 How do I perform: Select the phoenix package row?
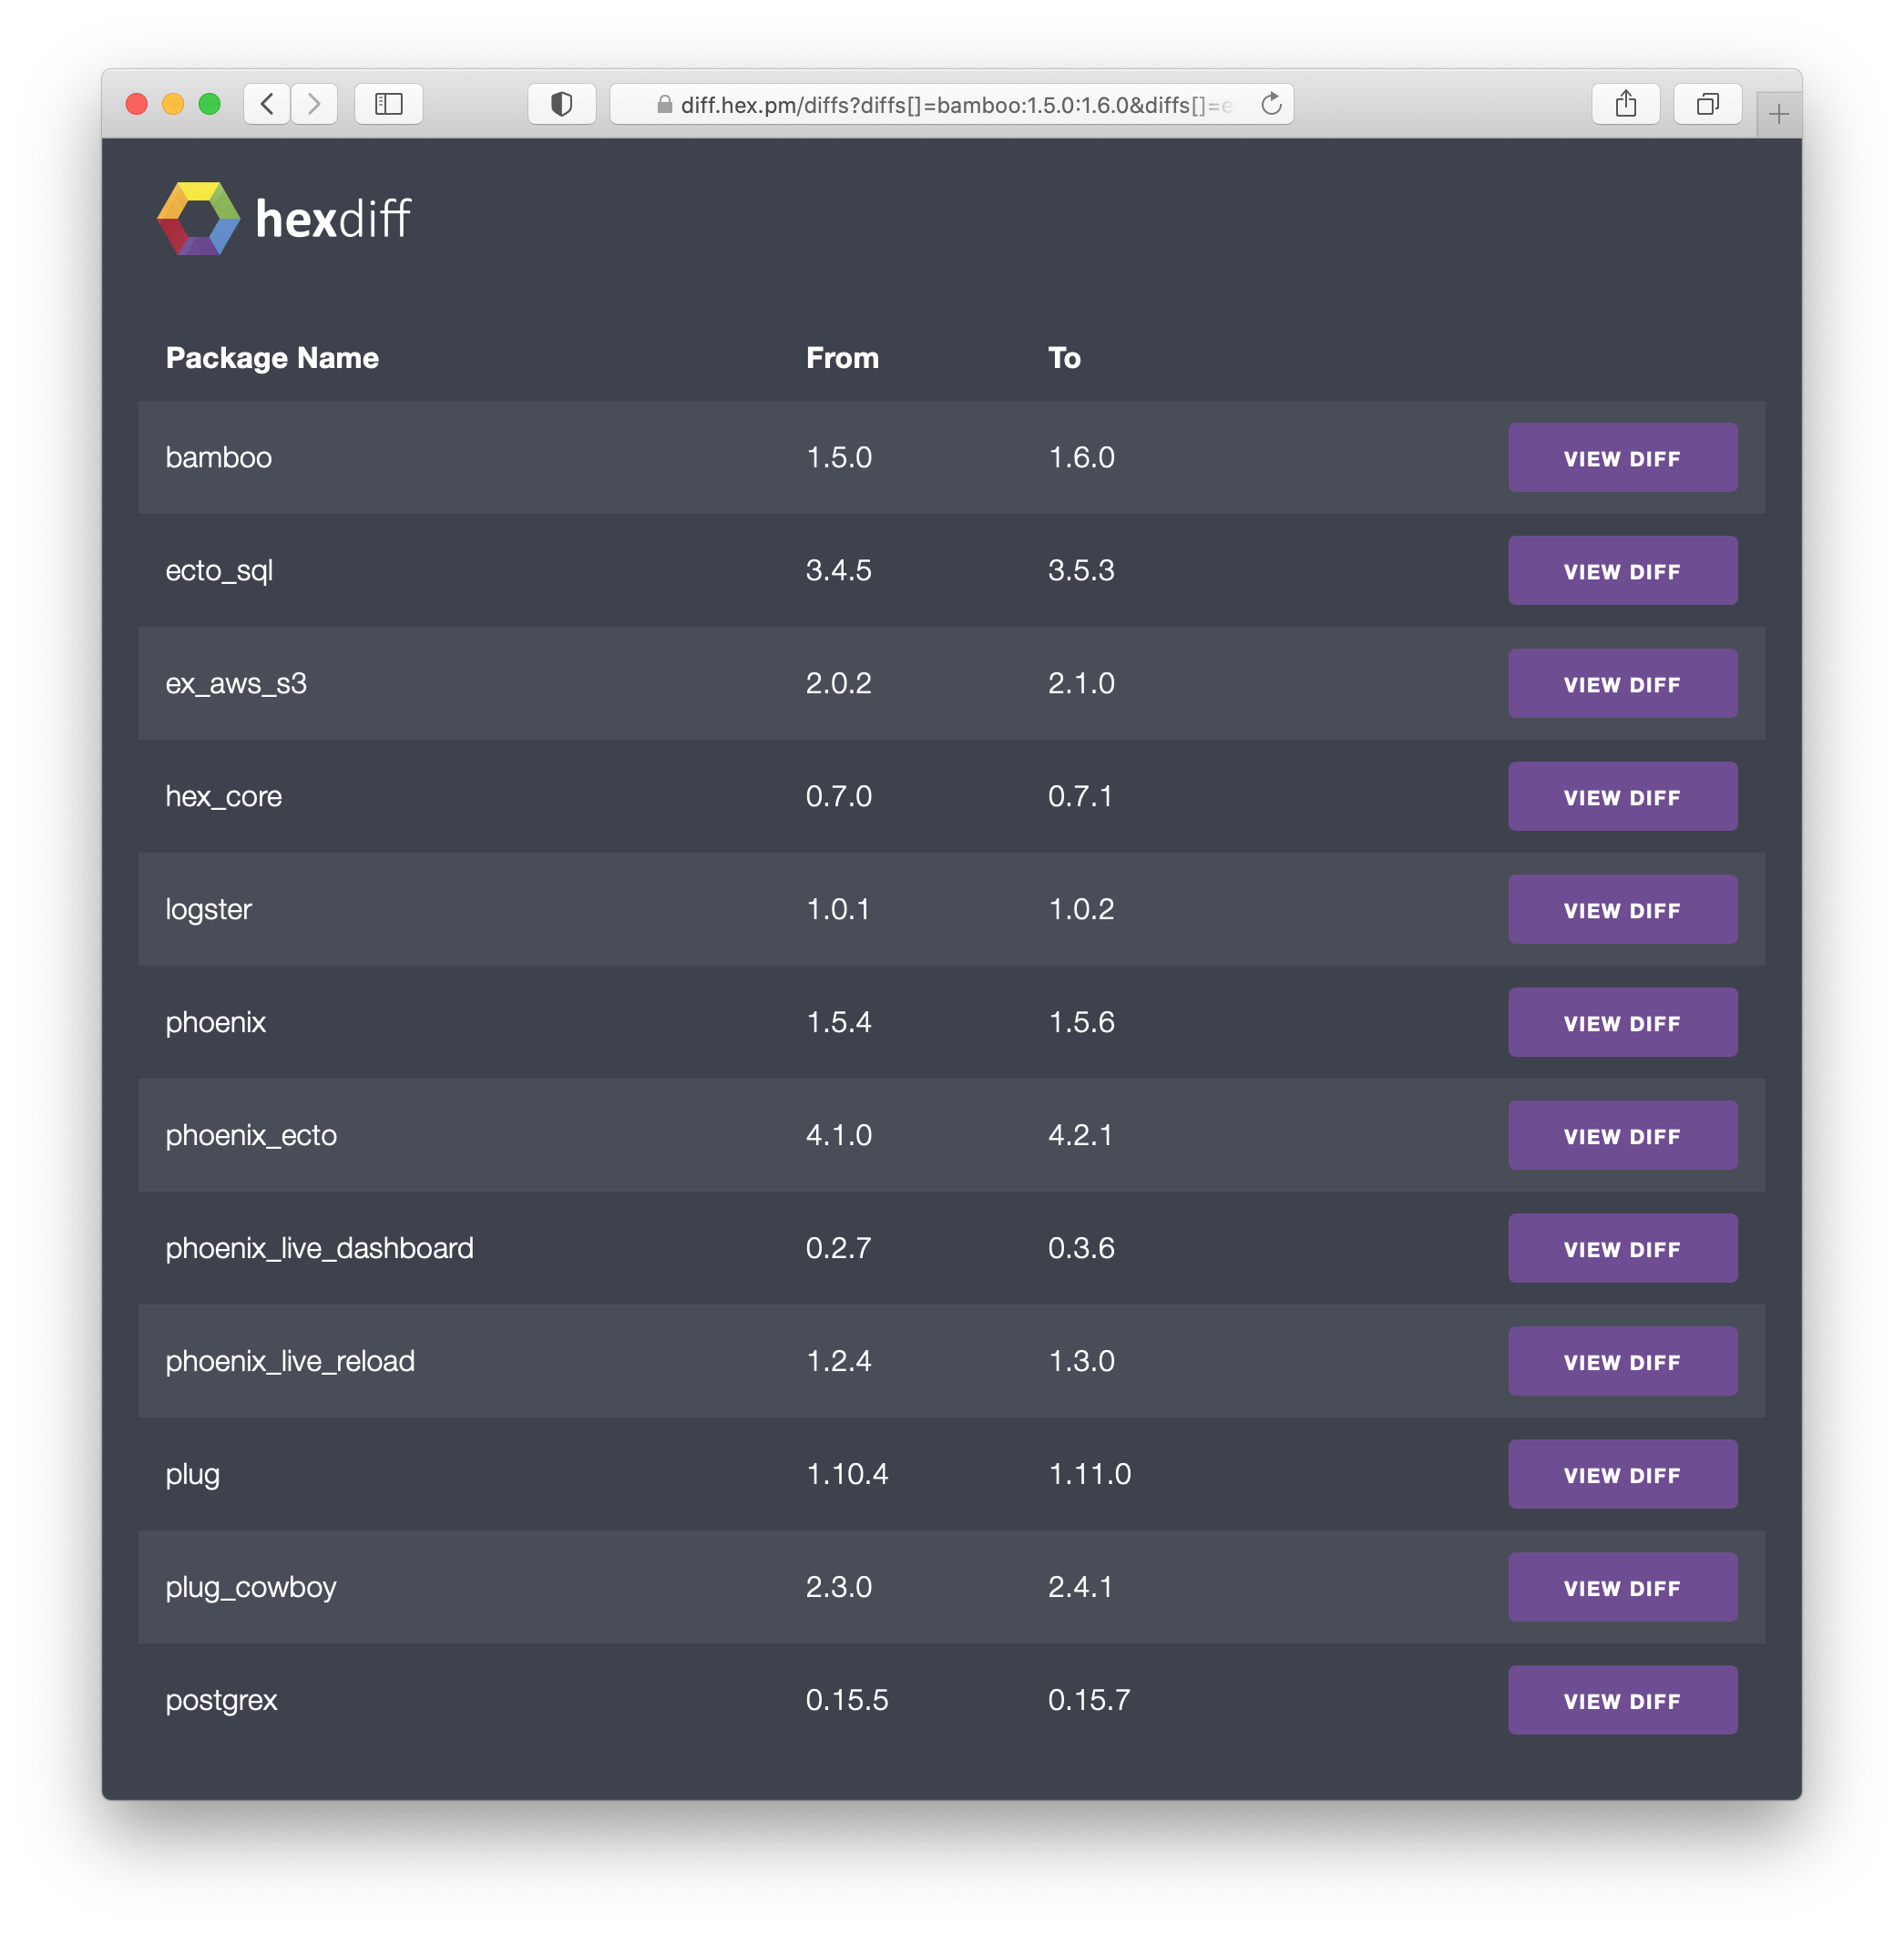point(700,1022)
